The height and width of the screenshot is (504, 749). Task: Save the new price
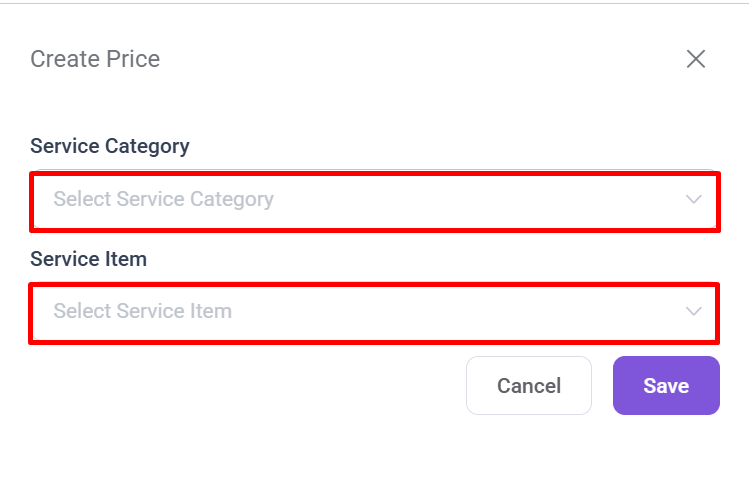[666, 386]
